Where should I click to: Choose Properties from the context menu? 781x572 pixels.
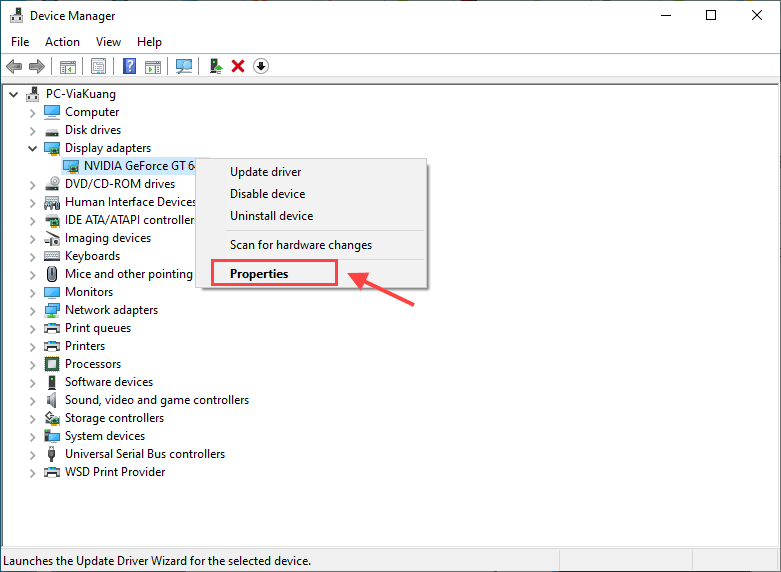[259, 274]
